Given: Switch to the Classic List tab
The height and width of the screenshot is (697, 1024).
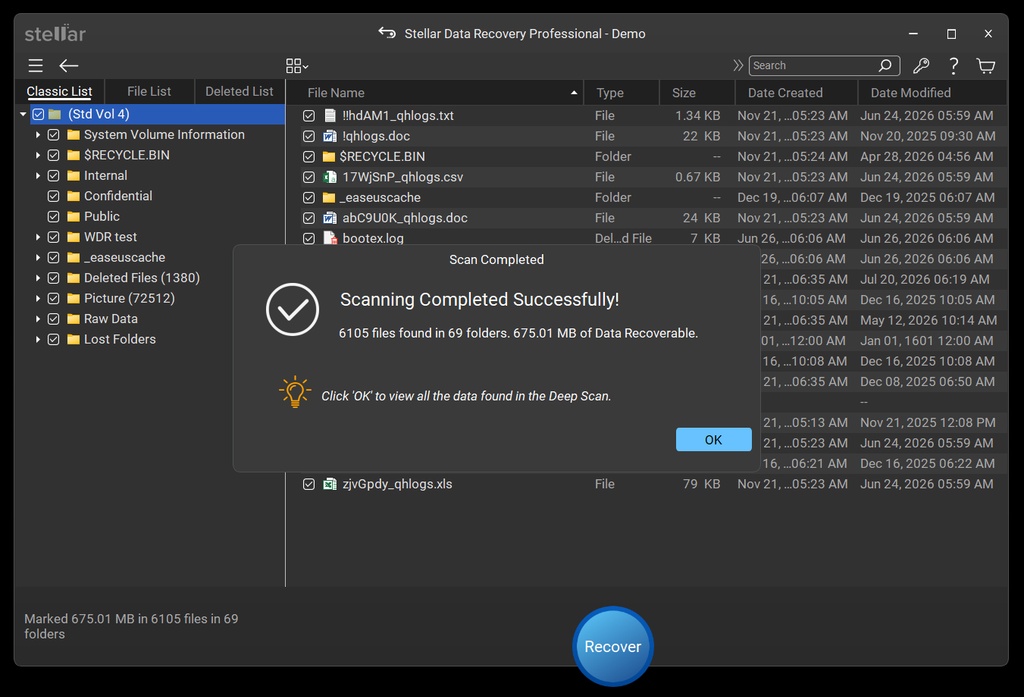Looking at the screenshot, I should coord(59,91).
